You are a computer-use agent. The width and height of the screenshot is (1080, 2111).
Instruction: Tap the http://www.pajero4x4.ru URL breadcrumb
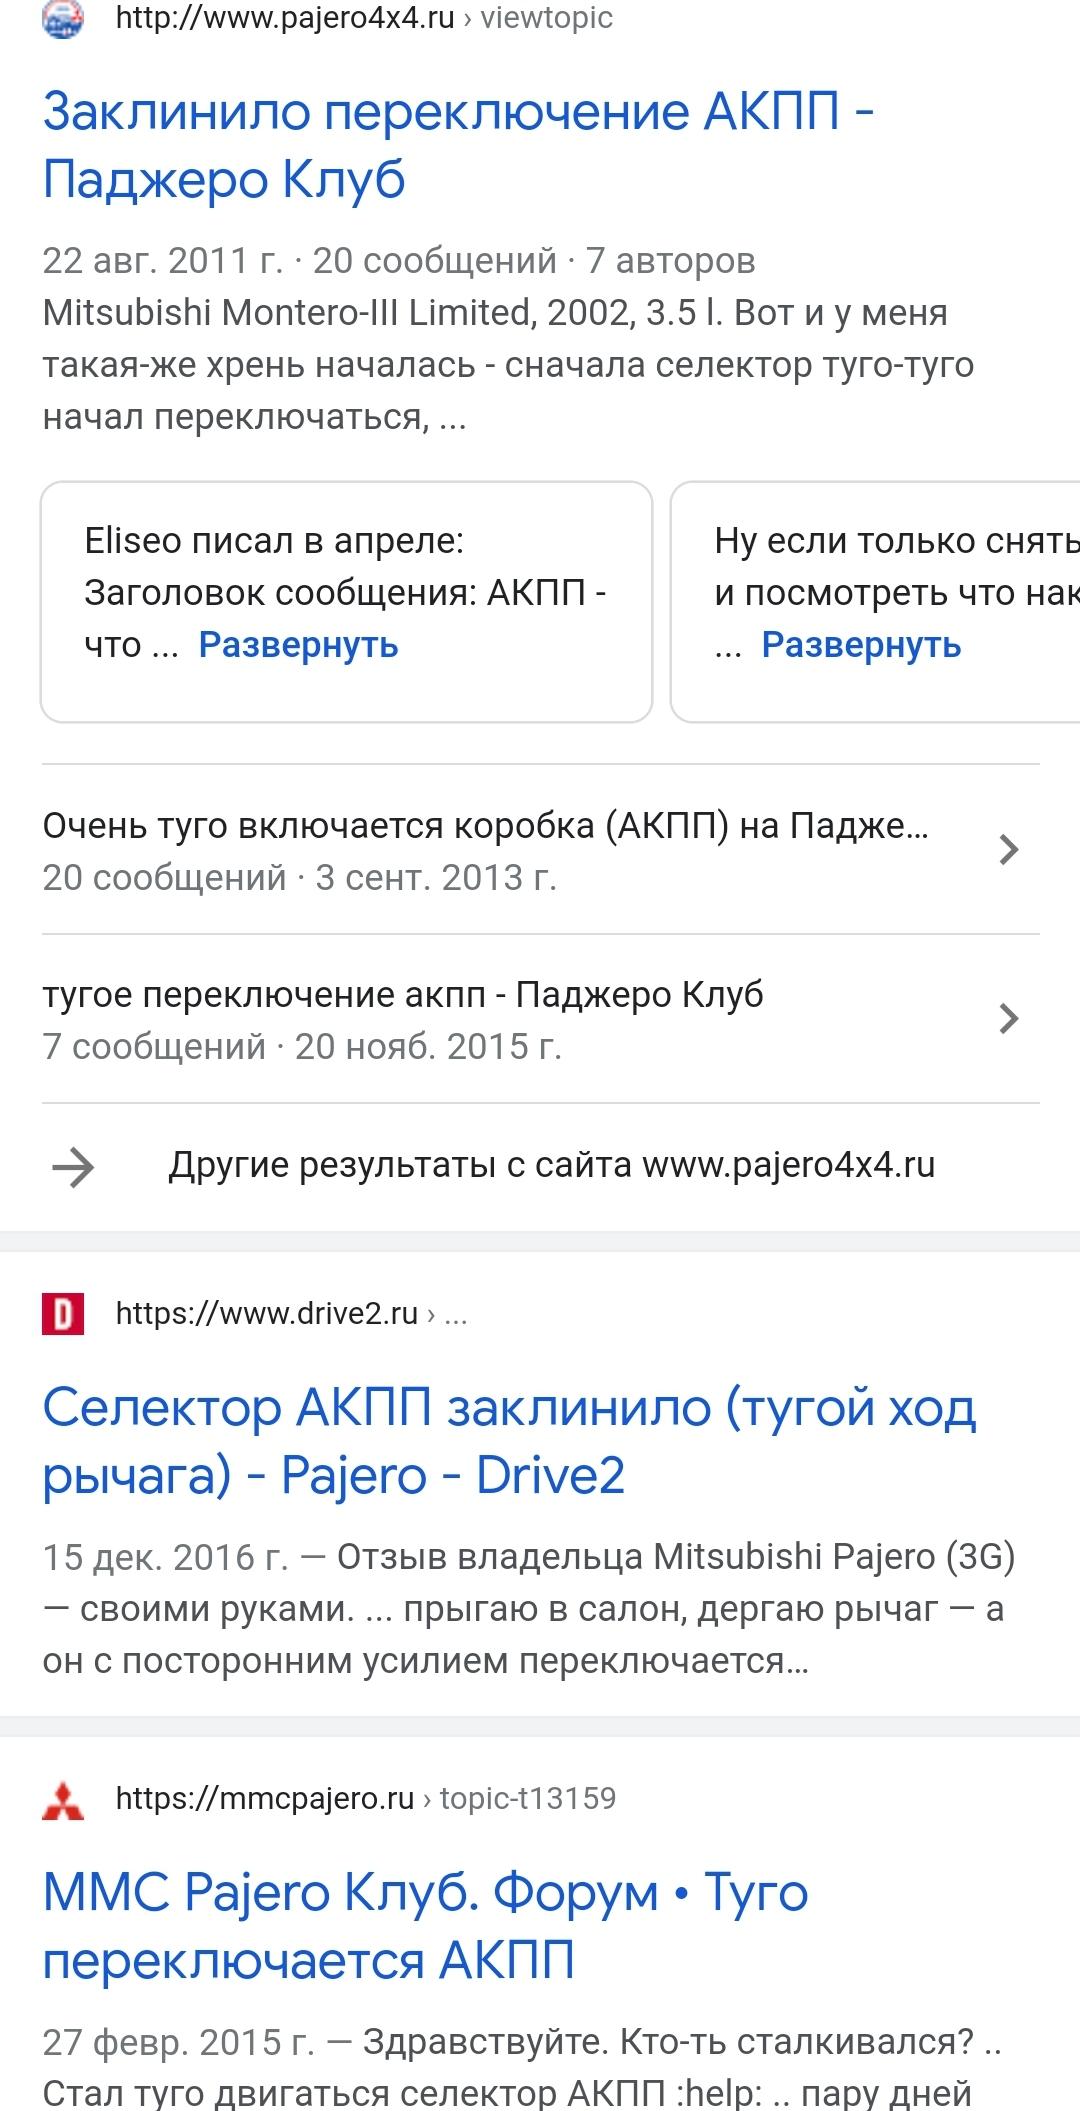[x=364, y=18]
